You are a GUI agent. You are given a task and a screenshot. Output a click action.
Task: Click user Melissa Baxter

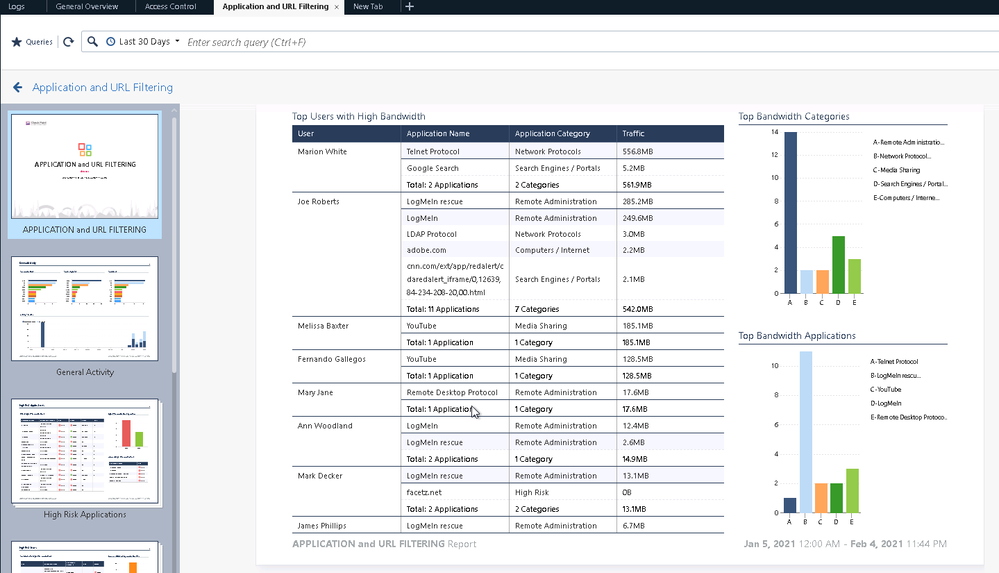[323, 326]
